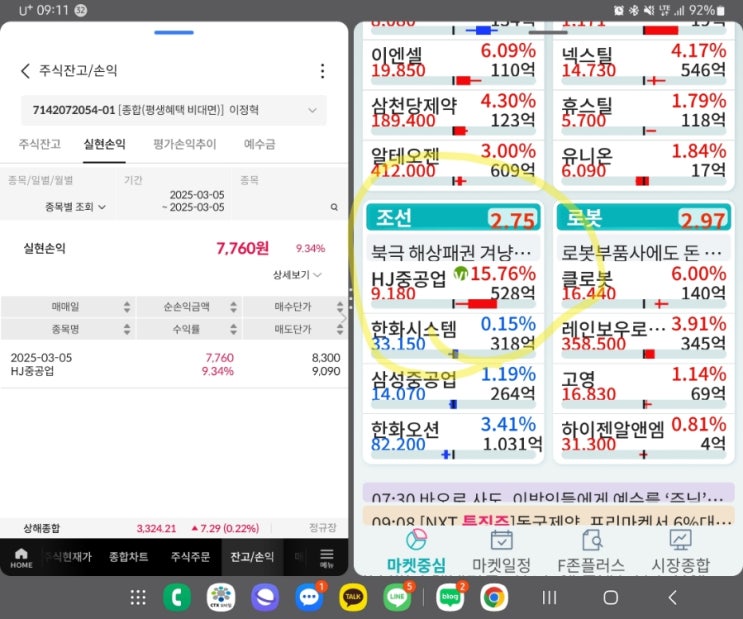This screenshot has width=743, height=619.
Task: Launch the green C app in dock
Action: pos(177,597)
